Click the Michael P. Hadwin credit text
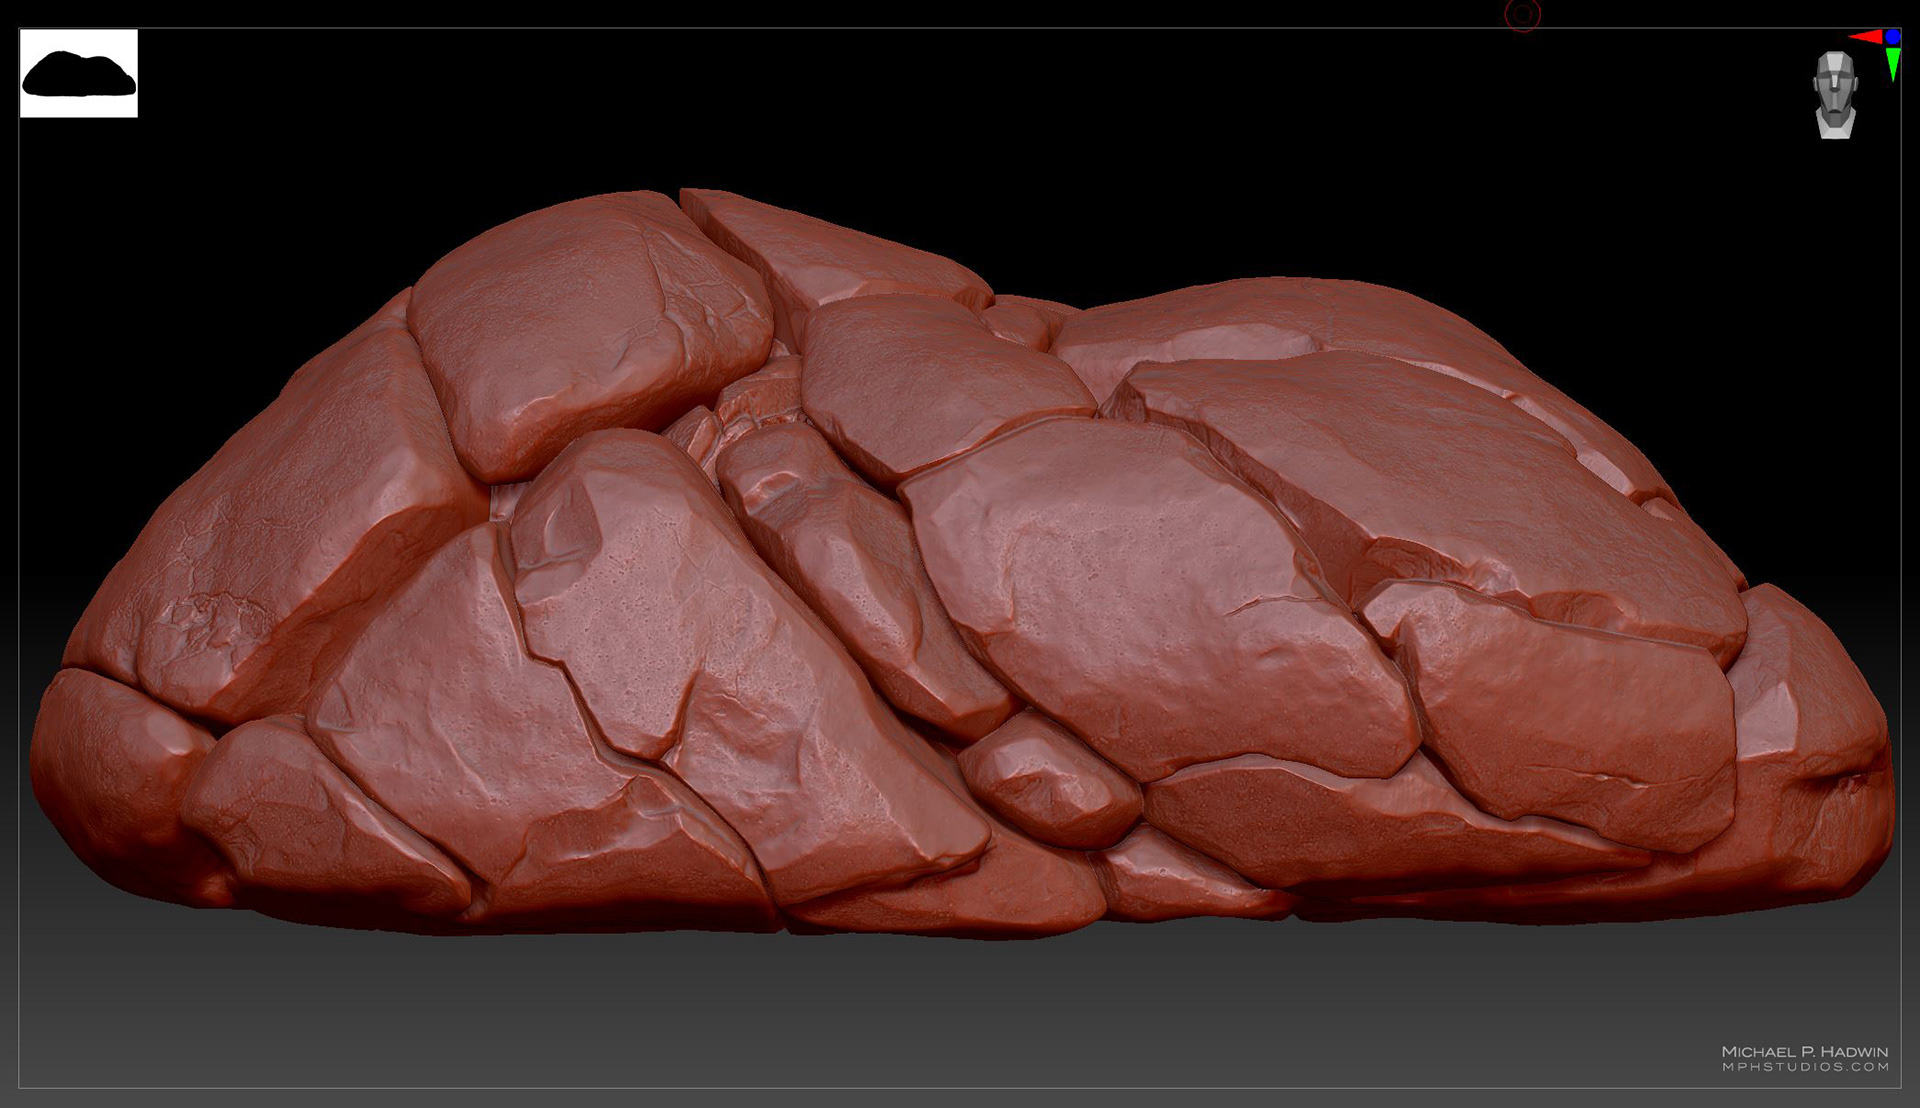Image resolution: width=1920 pixels, height=1108 pixels. pyautogui.click(x=1805, y=1051)
